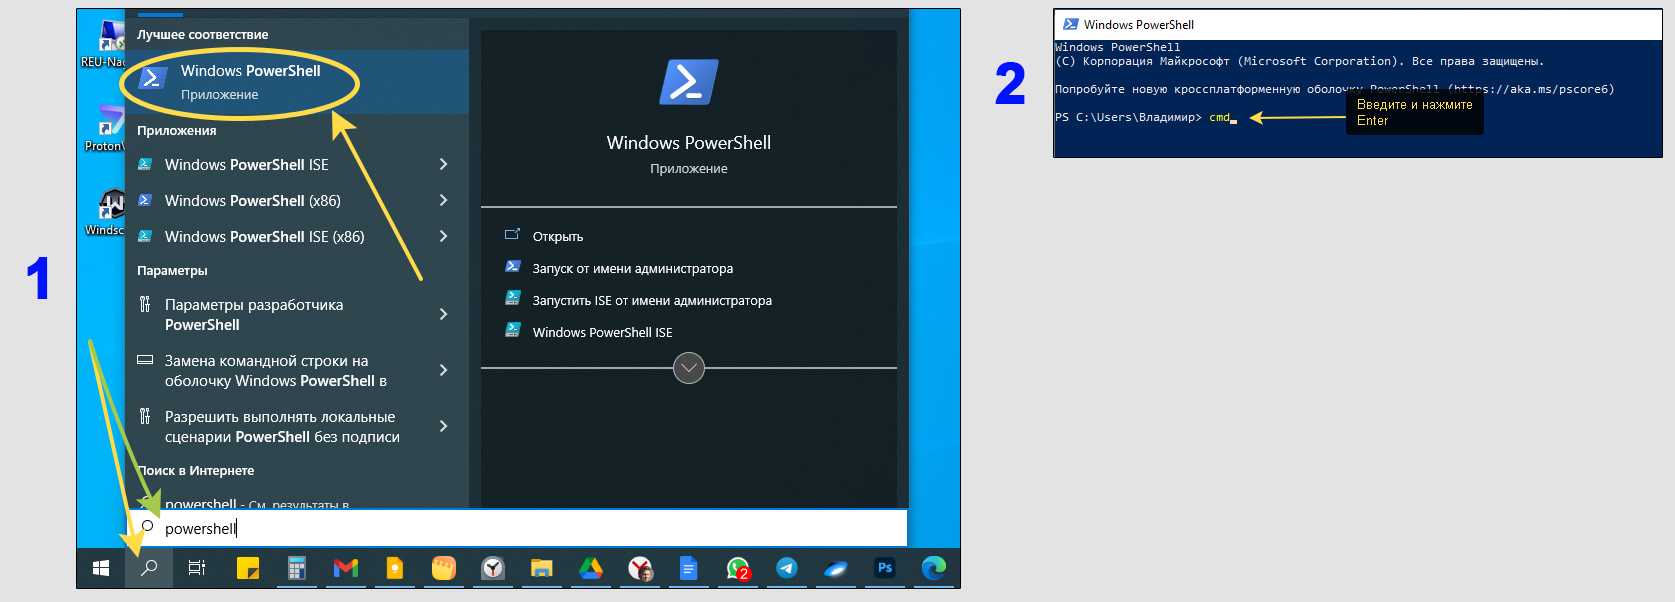1675x602 pixels.
Task: Expand Windows PowerShell (x86) result arrow
Action: [x=443, y=200]
